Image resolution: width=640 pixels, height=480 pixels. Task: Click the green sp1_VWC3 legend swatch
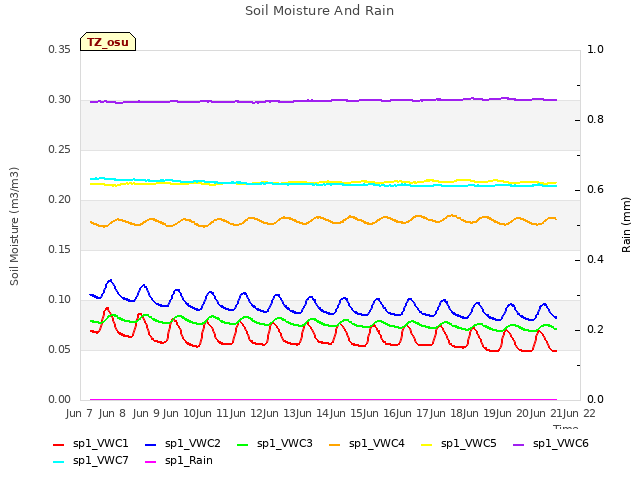click(x=243, y=444)
